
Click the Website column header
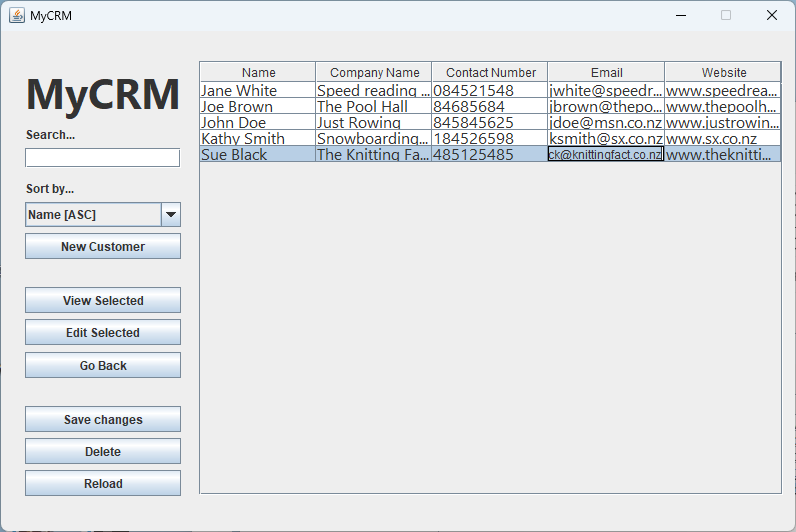tap(723, 72)
